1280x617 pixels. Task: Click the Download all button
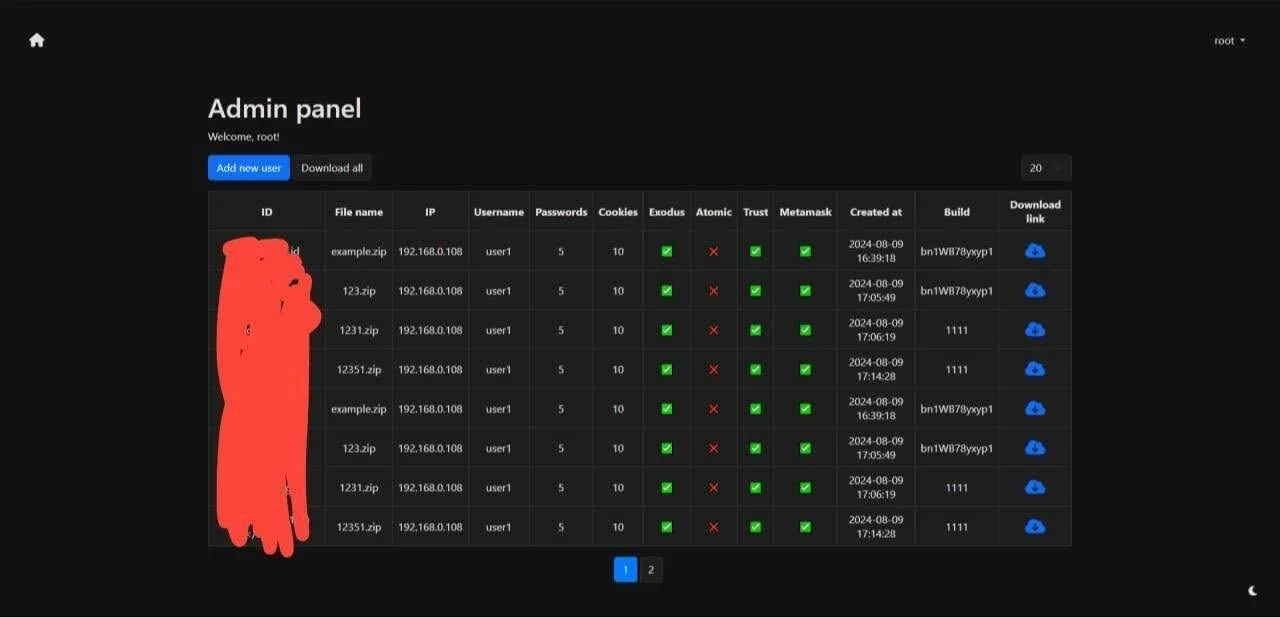333,167
